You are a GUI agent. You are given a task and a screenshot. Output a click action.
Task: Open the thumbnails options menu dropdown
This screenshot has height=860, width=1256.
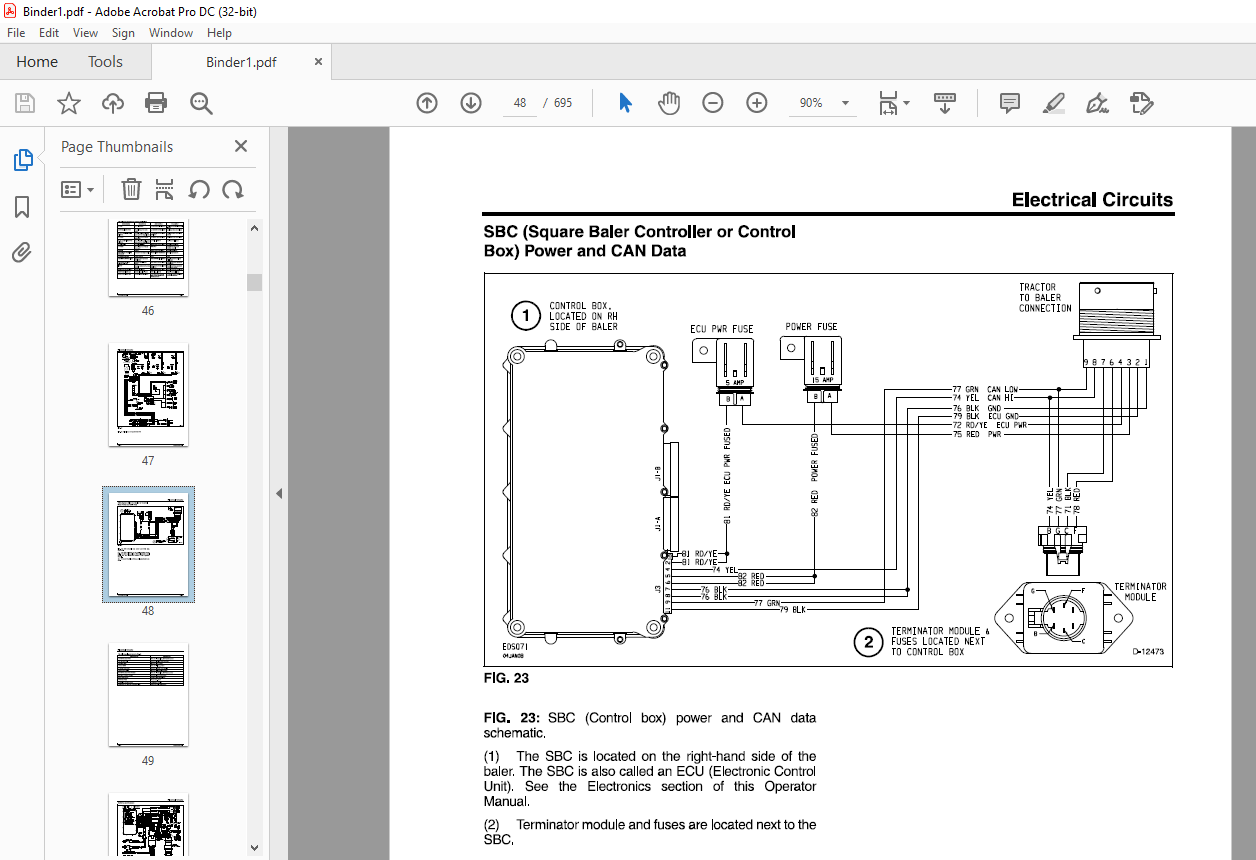78,189
